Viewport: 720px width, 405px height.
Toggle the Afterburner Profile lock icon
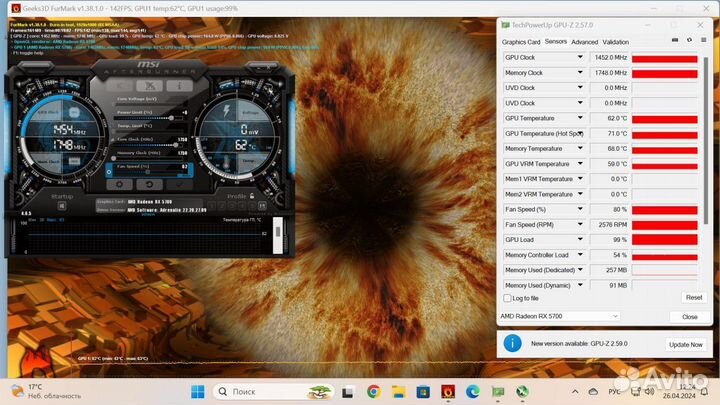252,196
